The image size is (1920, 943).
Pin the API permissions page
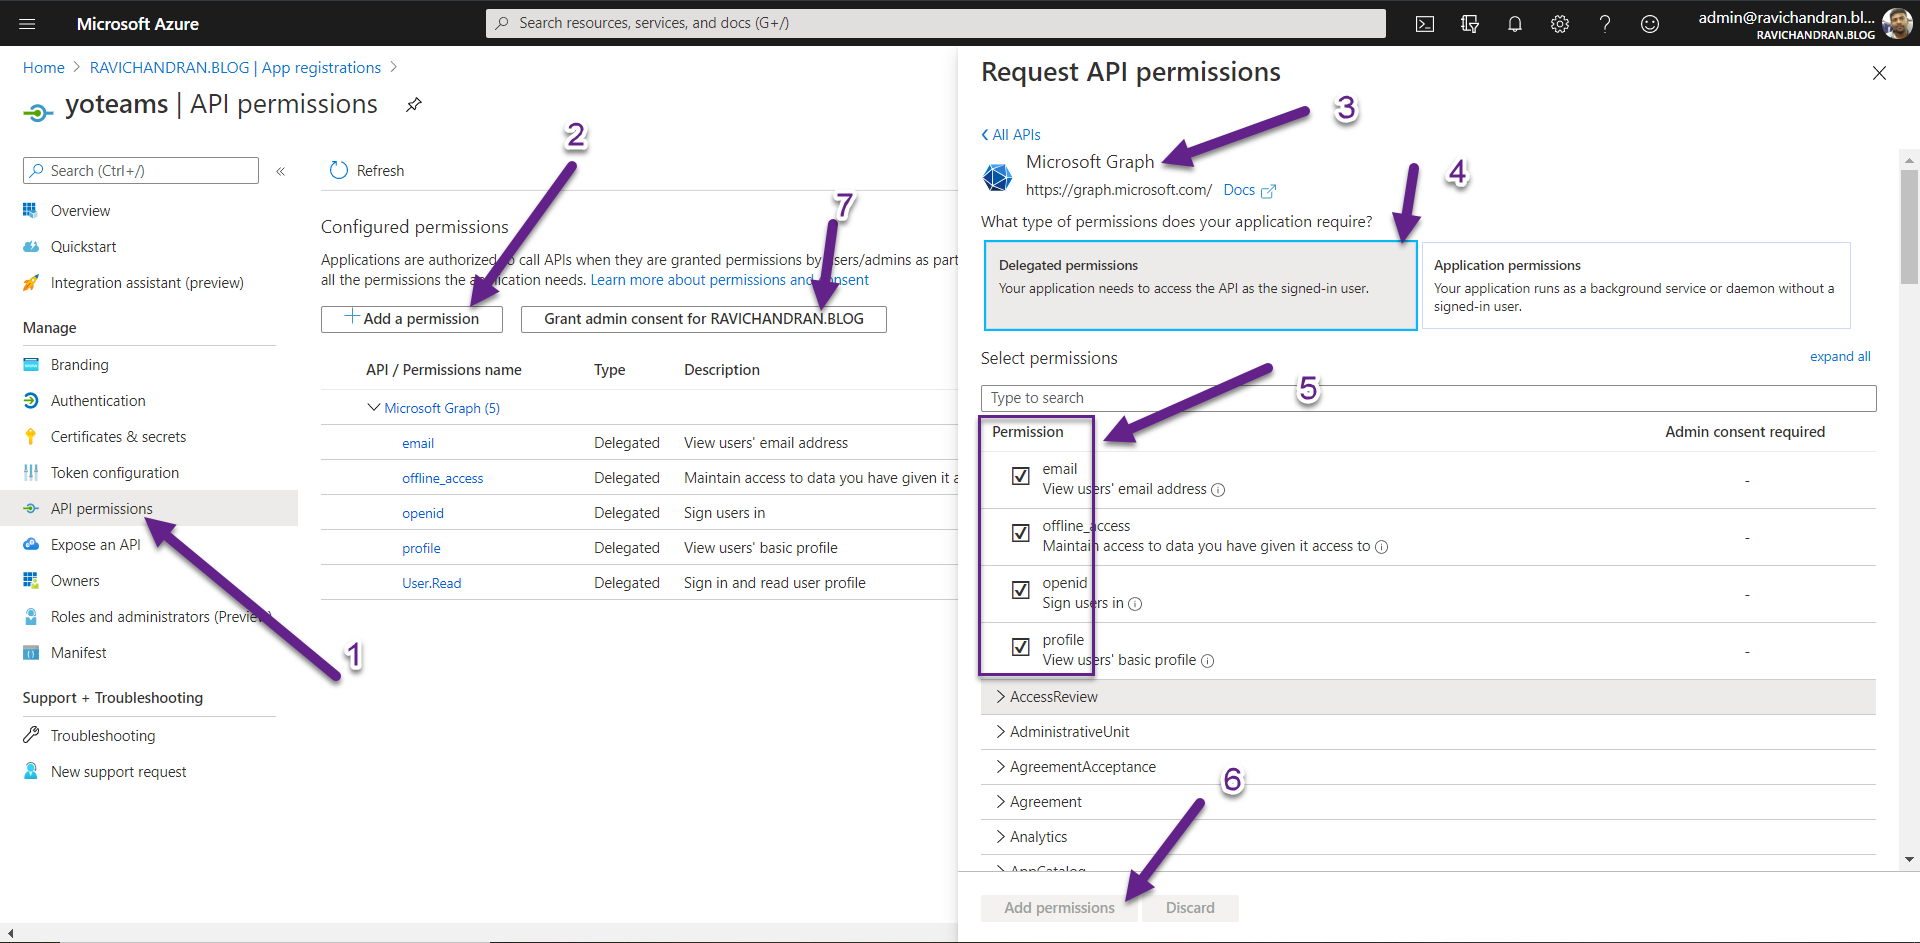(x=413, y=104)
